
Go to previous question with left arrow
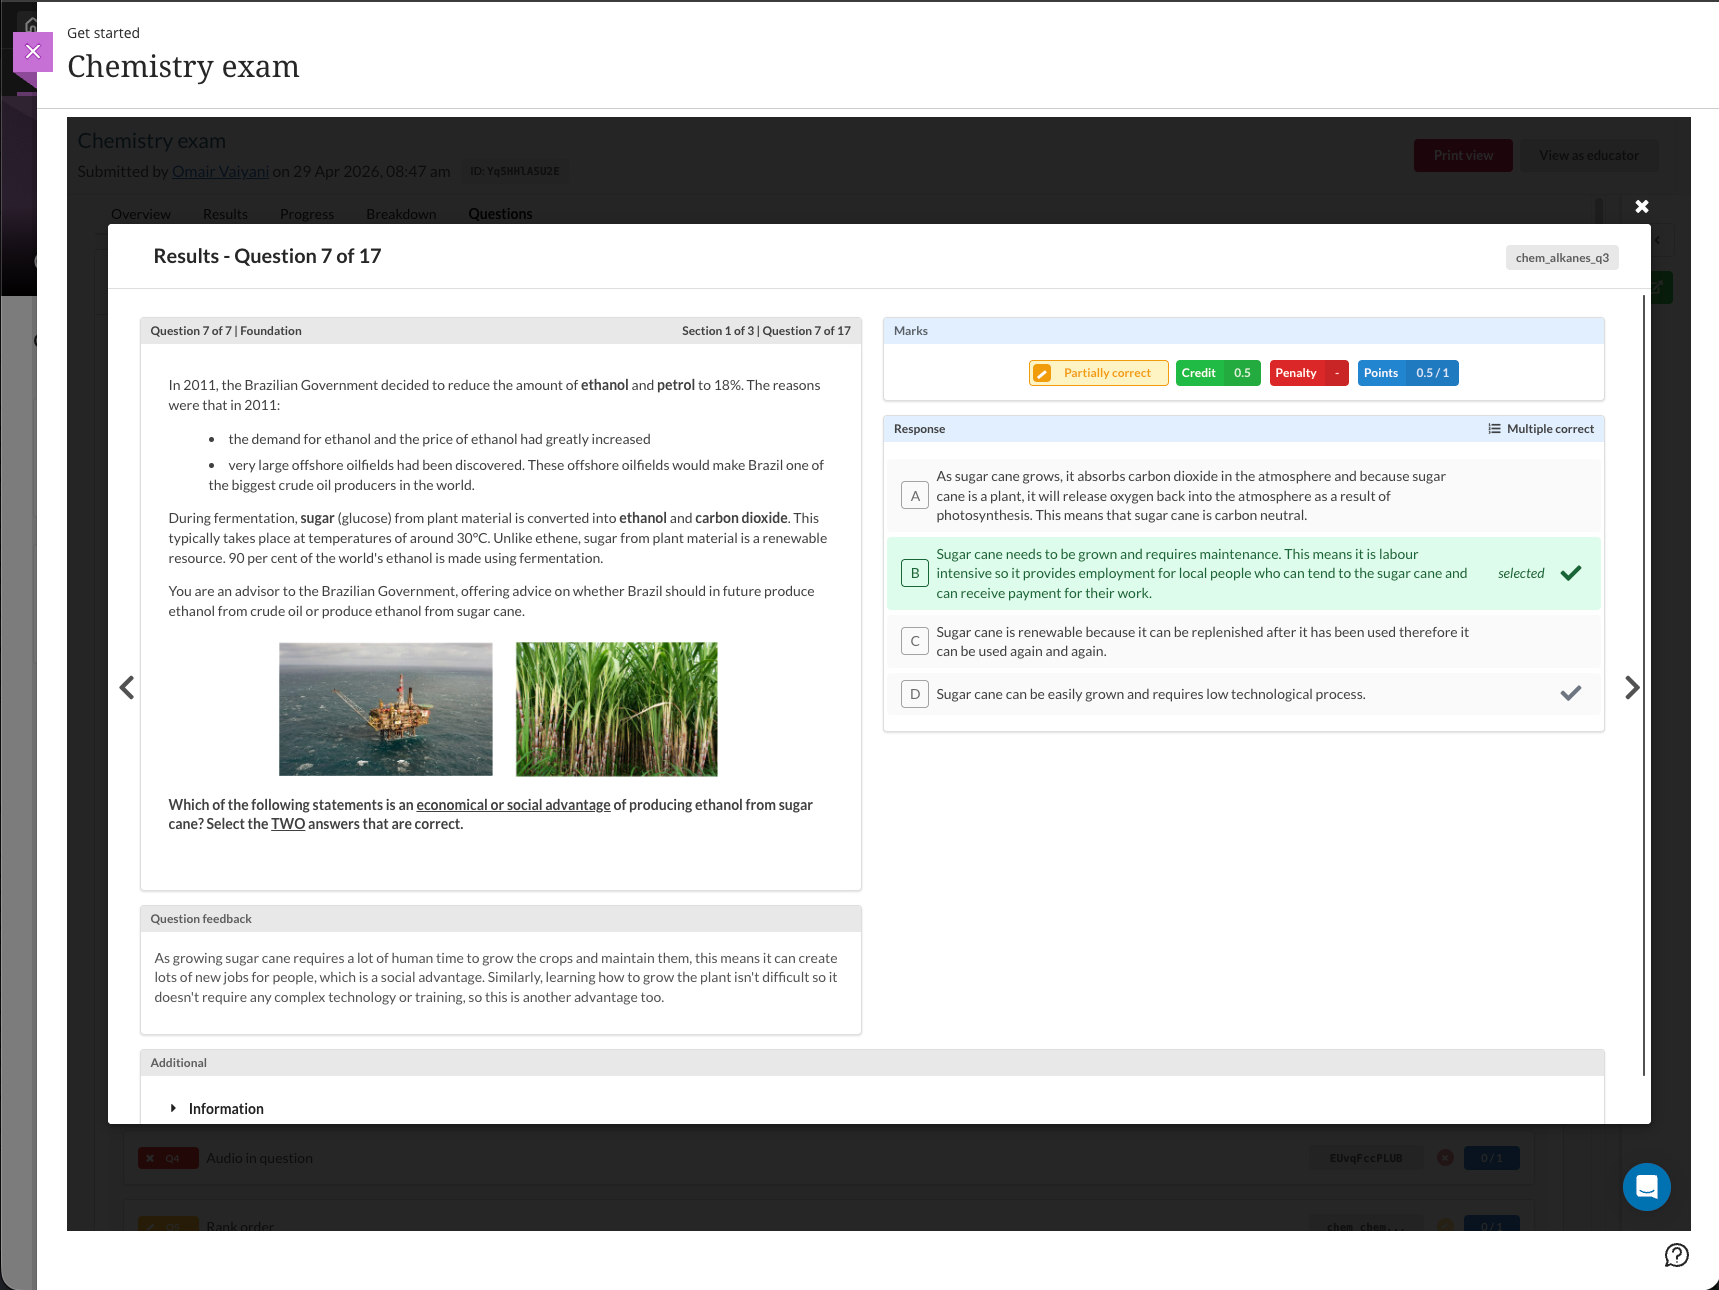point(127,688)
